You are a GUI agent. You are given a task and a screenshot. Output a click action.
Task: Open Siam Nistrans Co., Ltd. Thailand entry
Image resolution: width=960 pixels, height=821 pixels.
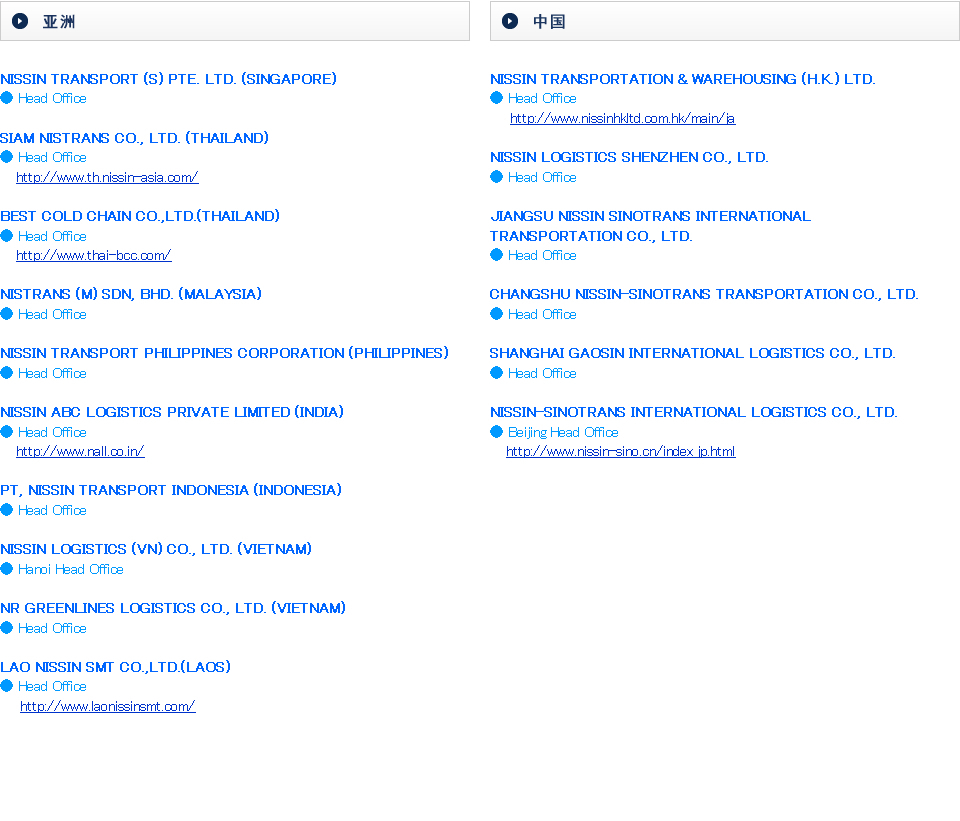click(135, 138)
